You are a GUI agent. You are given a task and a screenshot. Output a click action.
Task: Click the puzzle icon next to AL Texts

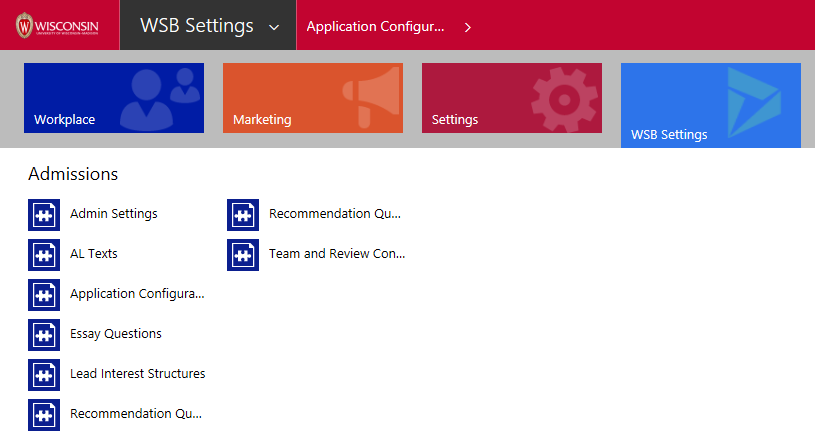(x=44, y=255)
